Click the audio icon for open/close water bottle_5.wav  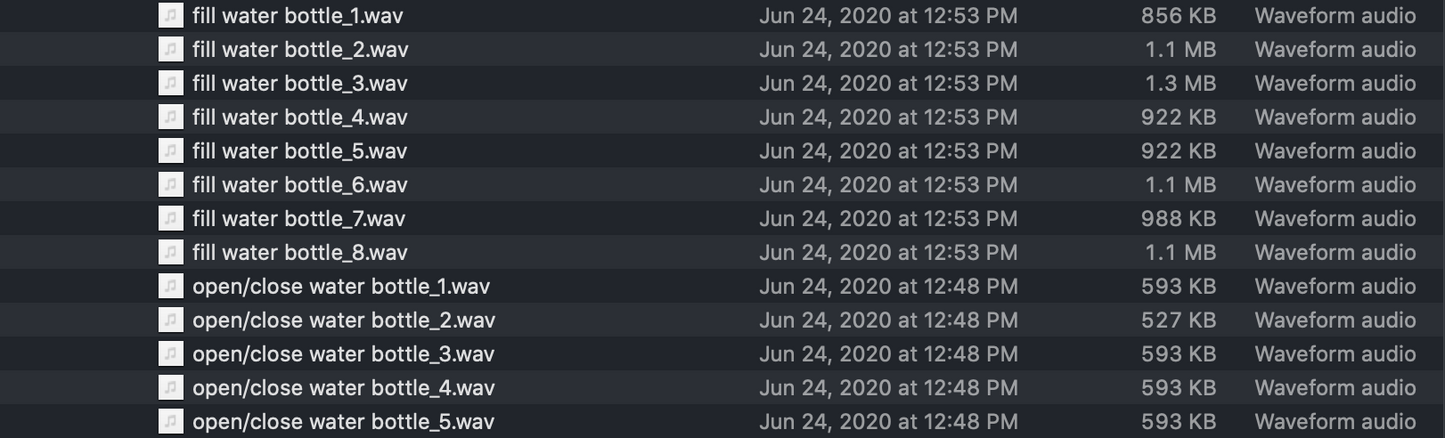(171, 421)
